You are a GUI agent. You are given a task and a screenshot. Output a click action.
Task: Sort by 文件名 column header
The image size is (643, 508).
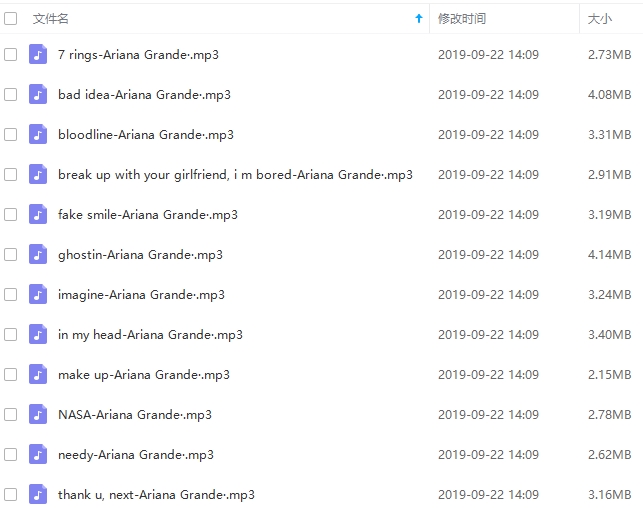[50, 19]
